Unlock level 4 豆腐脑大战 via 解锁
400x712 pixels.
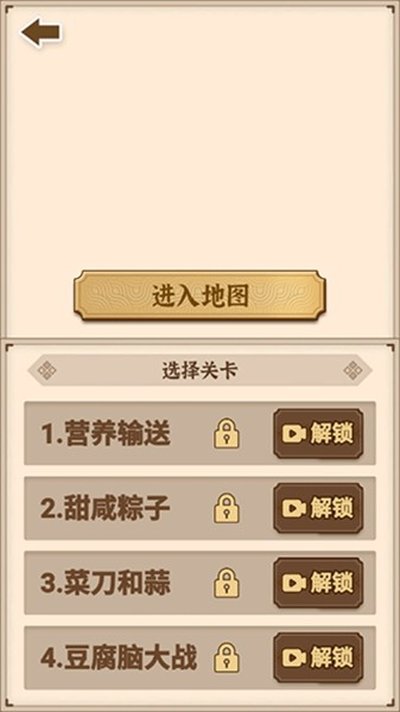(x=318, y=657)
